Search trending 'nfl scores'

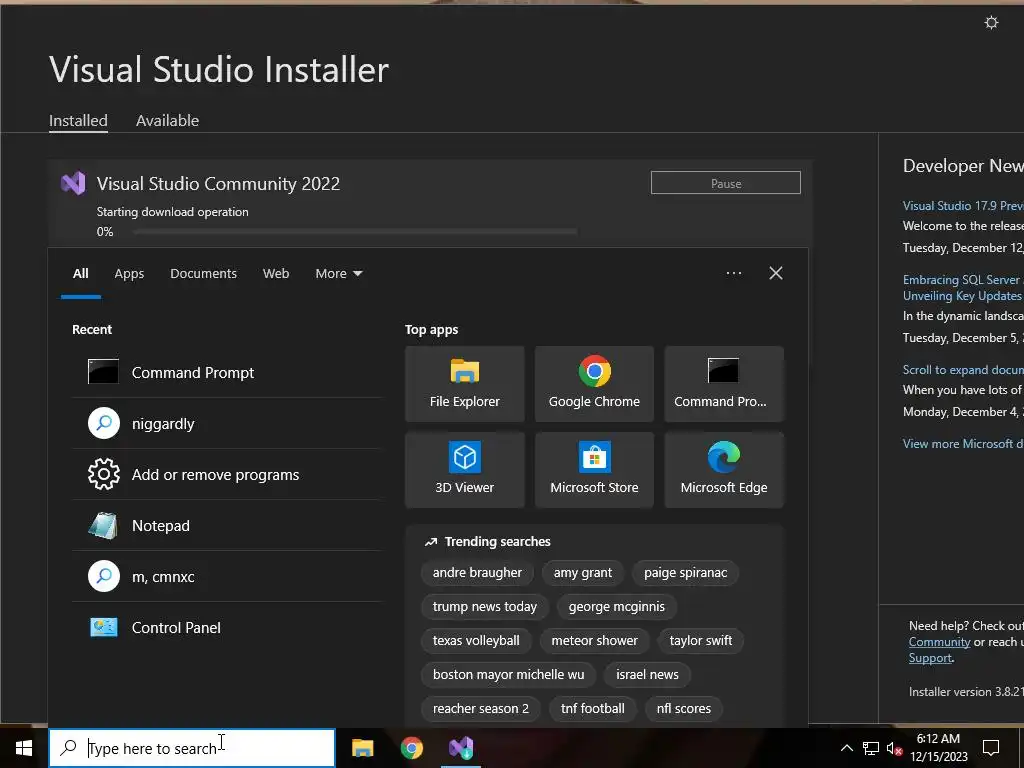point(684,709)
